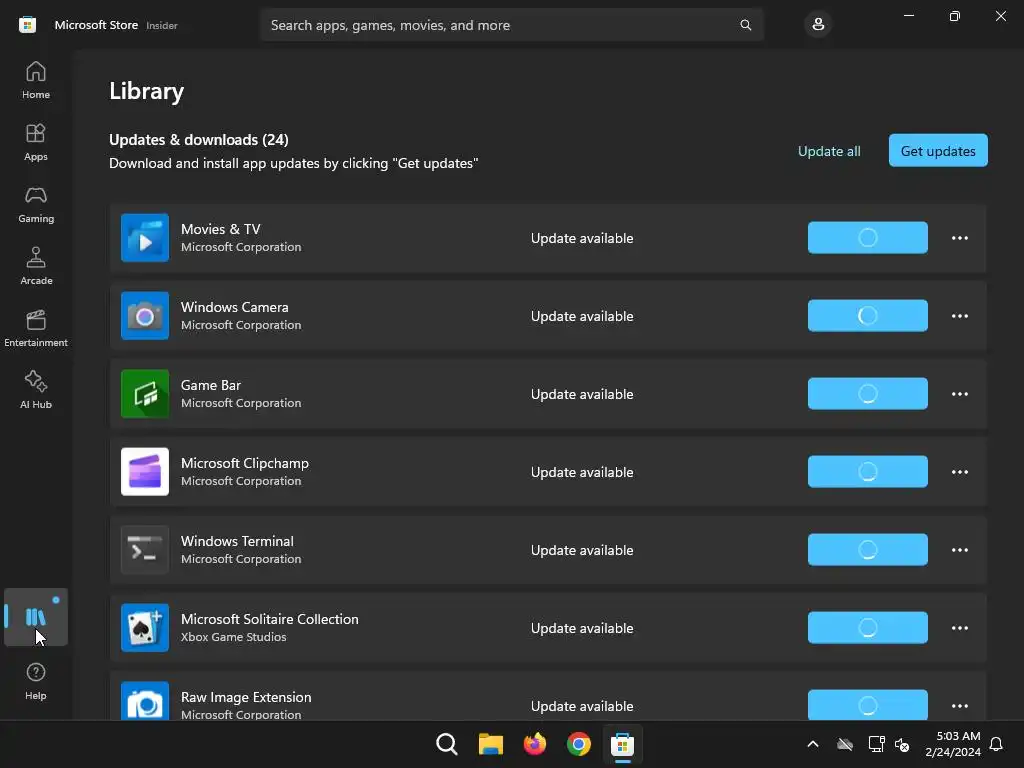Click the Microsoft Store logo icon
This screenshot has height=768, width=1024.
tap(27, 25)
